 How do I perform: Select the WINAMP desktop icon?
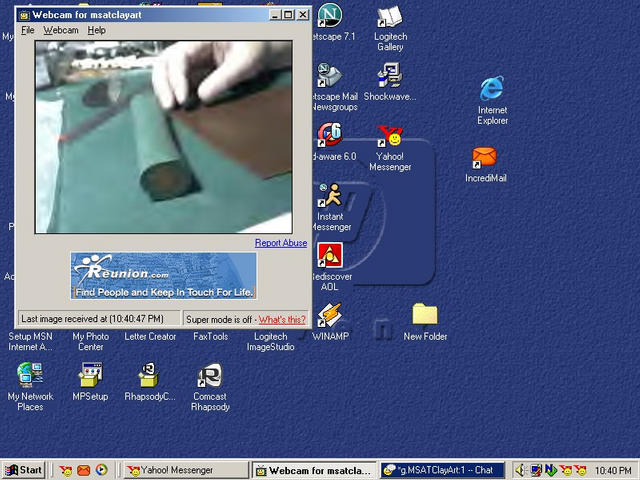tap(330, 315)
